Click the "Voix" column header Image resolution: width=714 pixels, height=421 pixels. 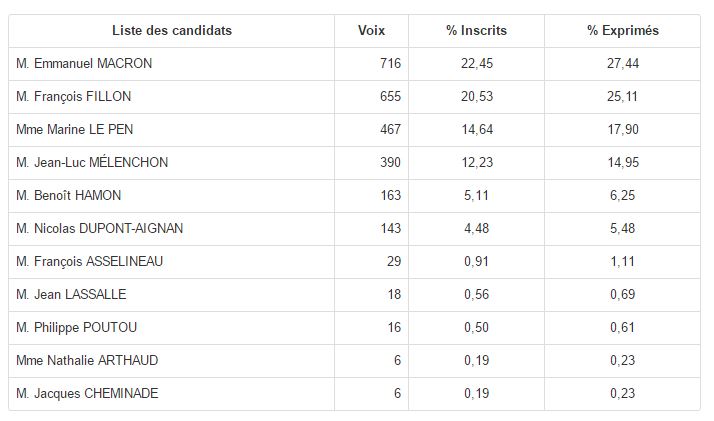click(371, 31)
